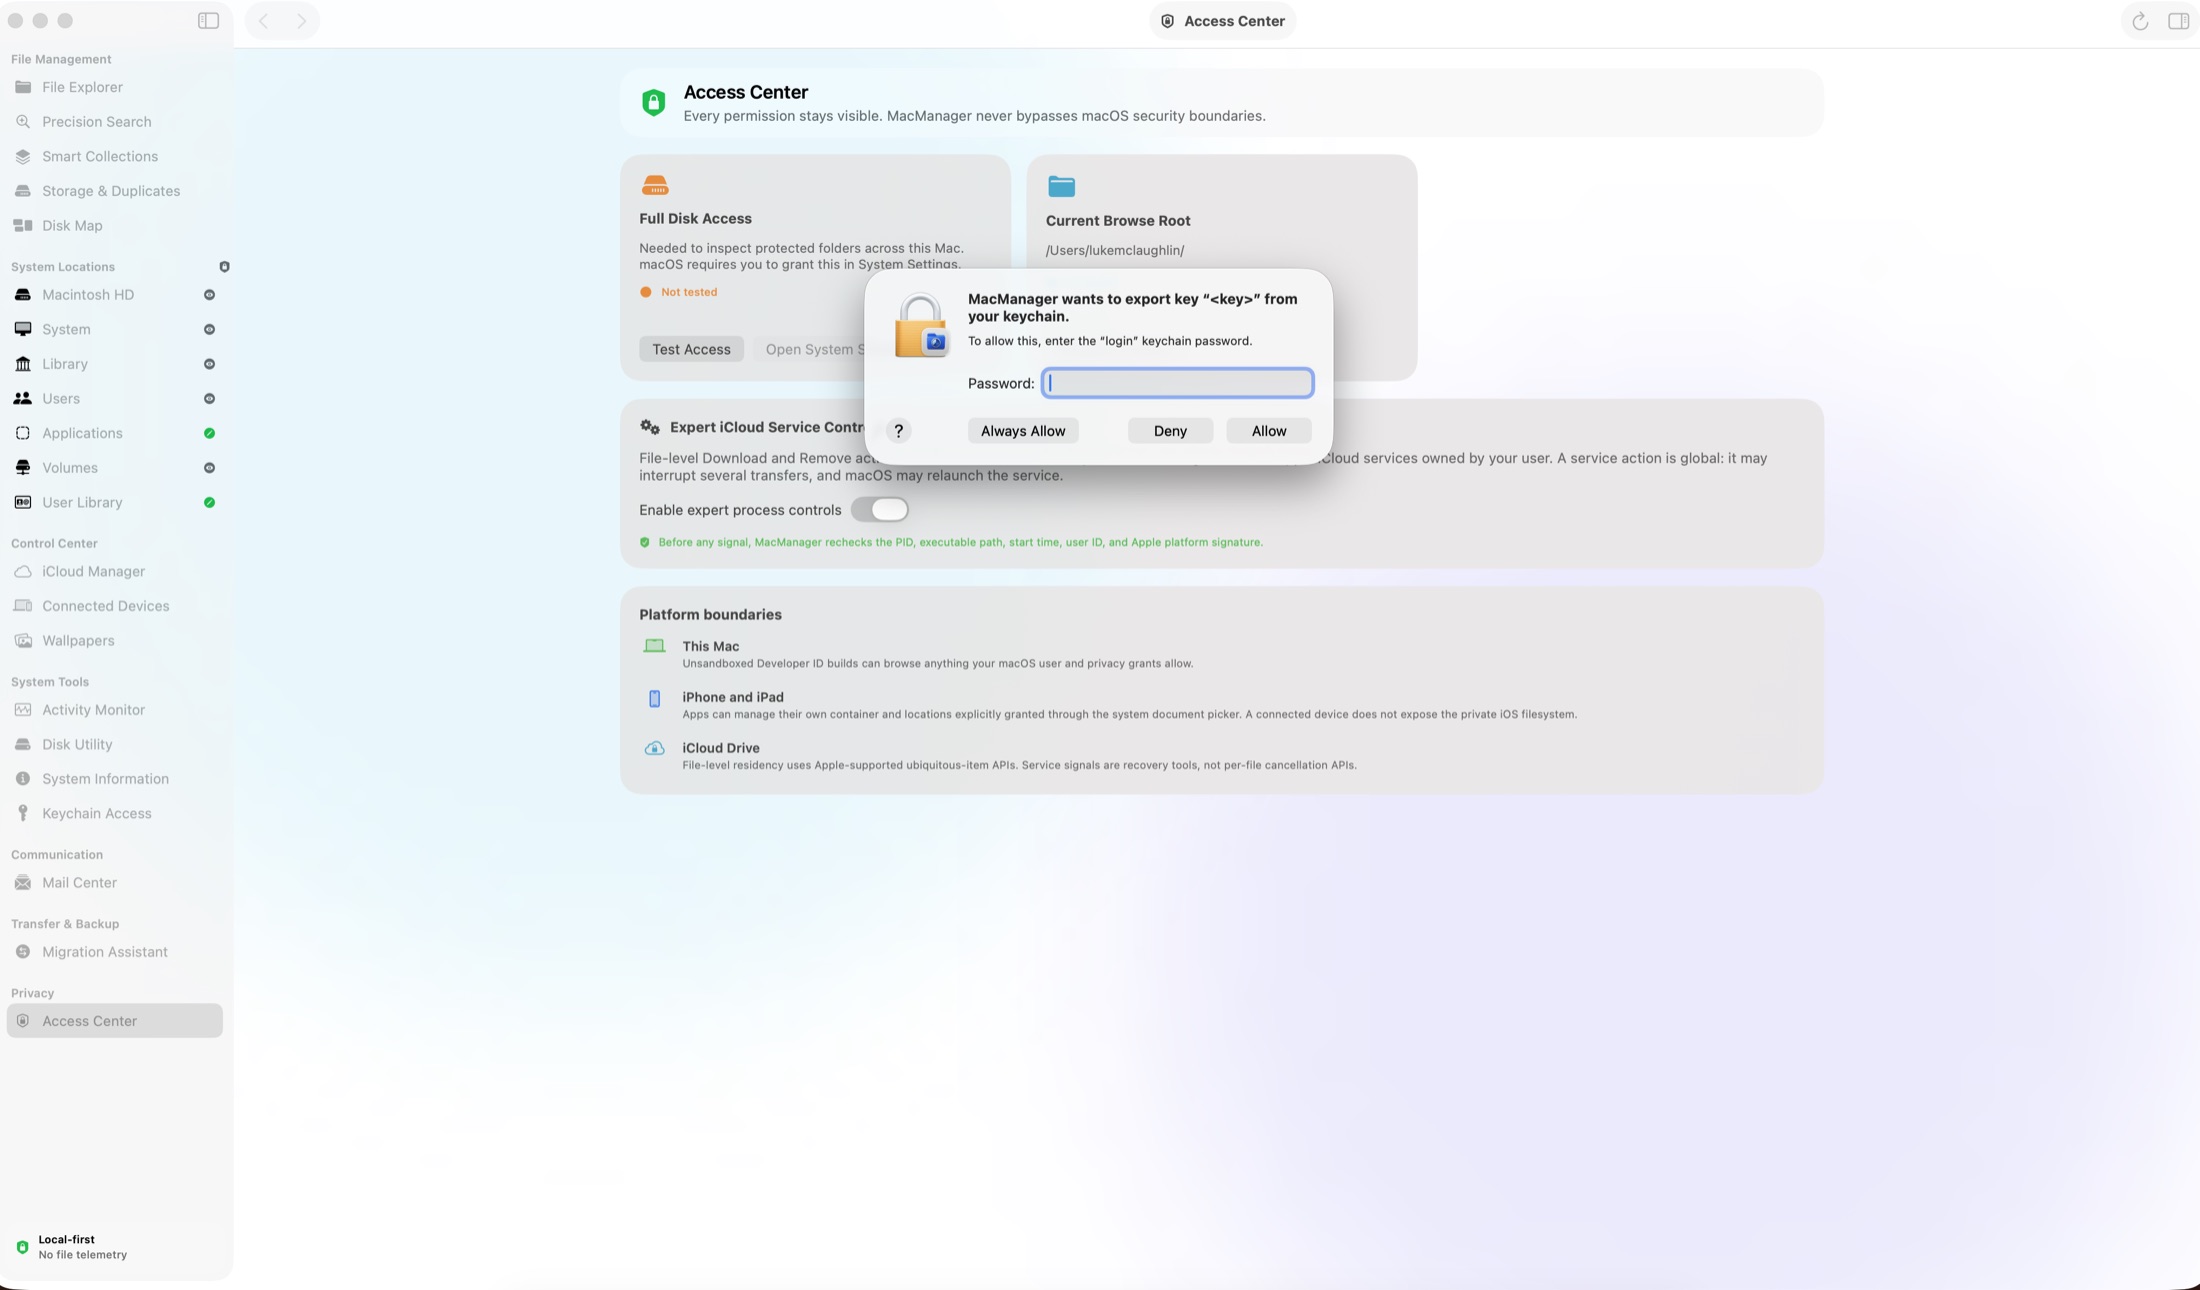This screenshot has height=1290, width=2200.
Task: Click the "This Mac" platform boundary row
Action: (918, 654)
